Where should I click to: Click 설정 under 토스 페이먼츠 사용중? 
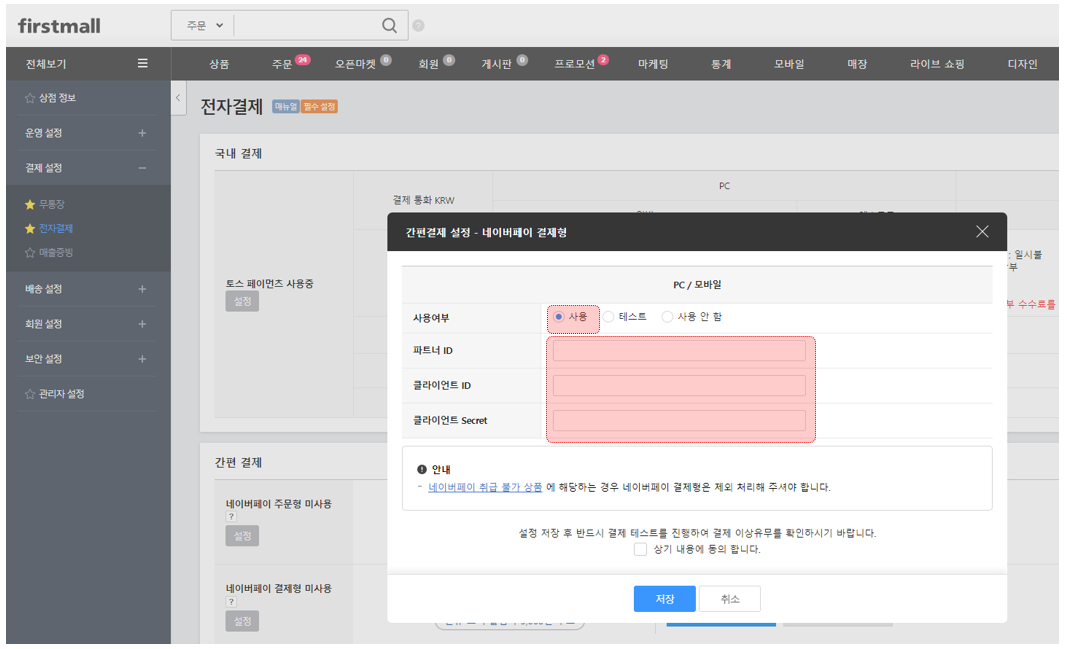pos(242,301)
